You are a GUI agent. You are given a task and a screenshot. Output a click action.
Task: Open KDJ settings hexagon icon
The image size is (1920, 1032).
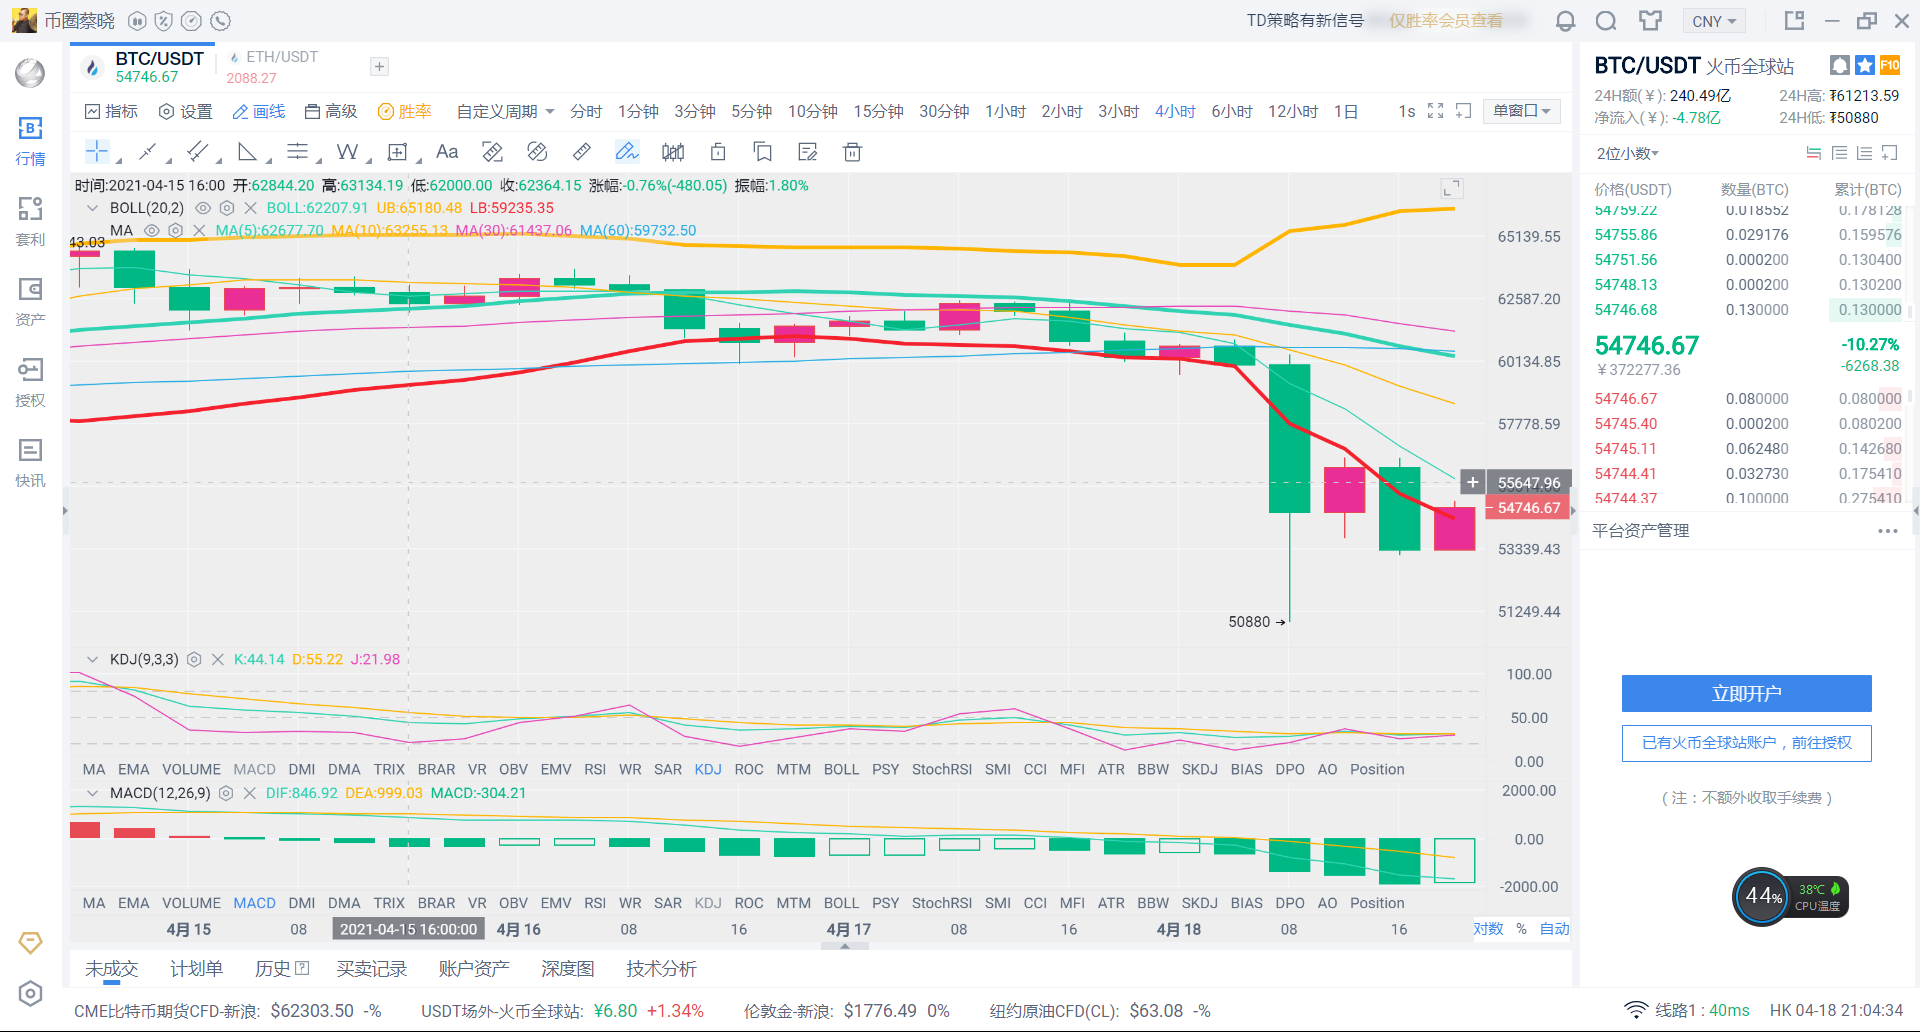point(195,659)
